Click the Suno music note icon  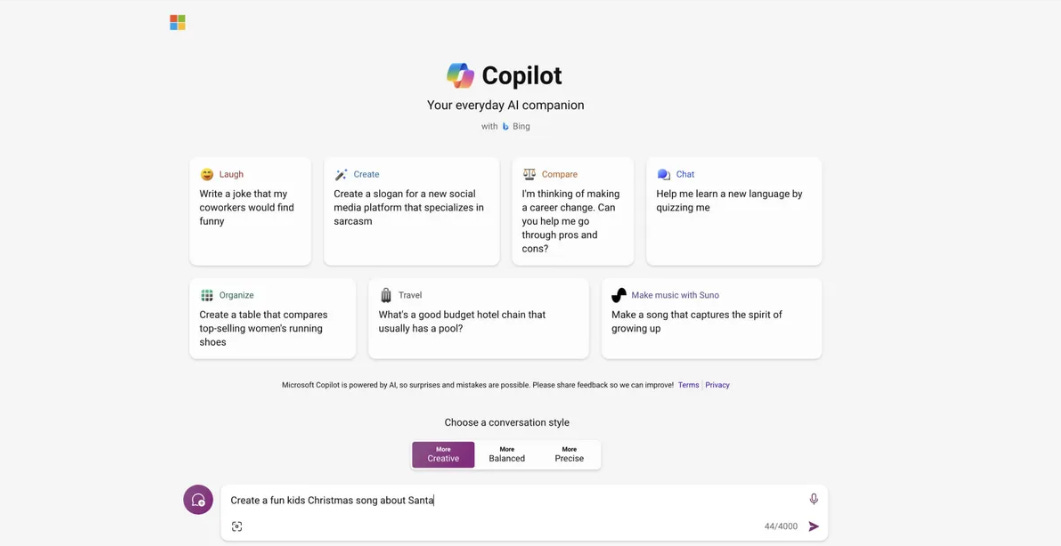(x=619, y=295)
